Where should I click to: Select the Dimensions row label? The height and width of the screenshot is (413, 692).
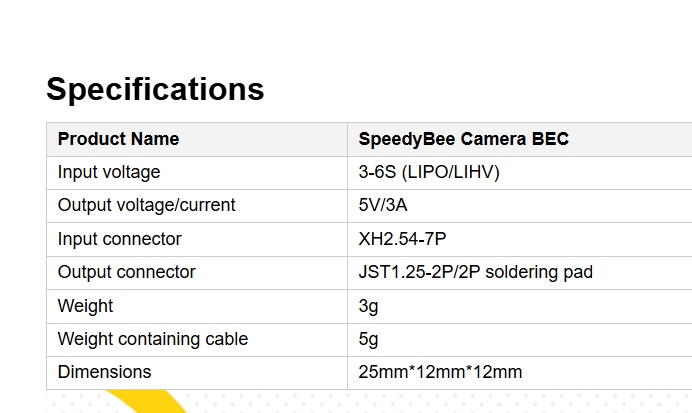click(x=104, y=372)
